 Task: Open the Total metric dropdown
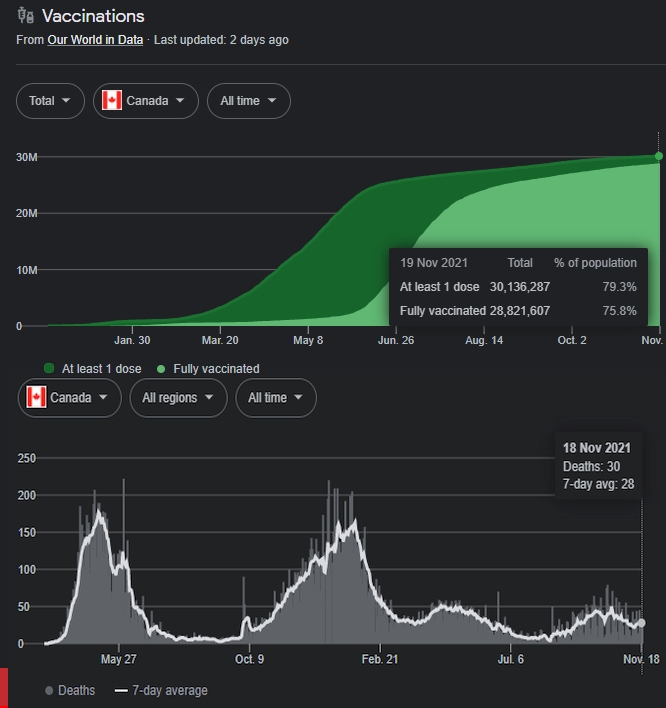[50, 101]
